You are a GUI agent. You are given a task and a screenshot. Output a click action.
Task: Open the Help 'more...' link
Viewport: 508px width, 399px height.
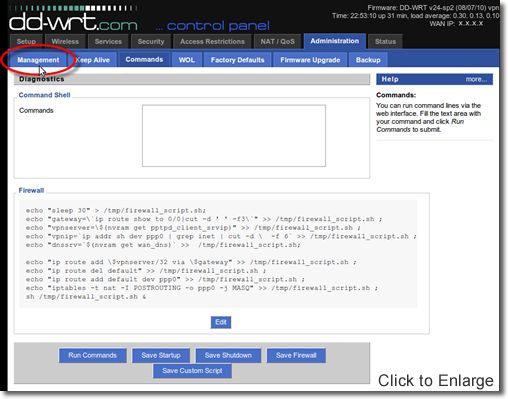tap(476, 79)
